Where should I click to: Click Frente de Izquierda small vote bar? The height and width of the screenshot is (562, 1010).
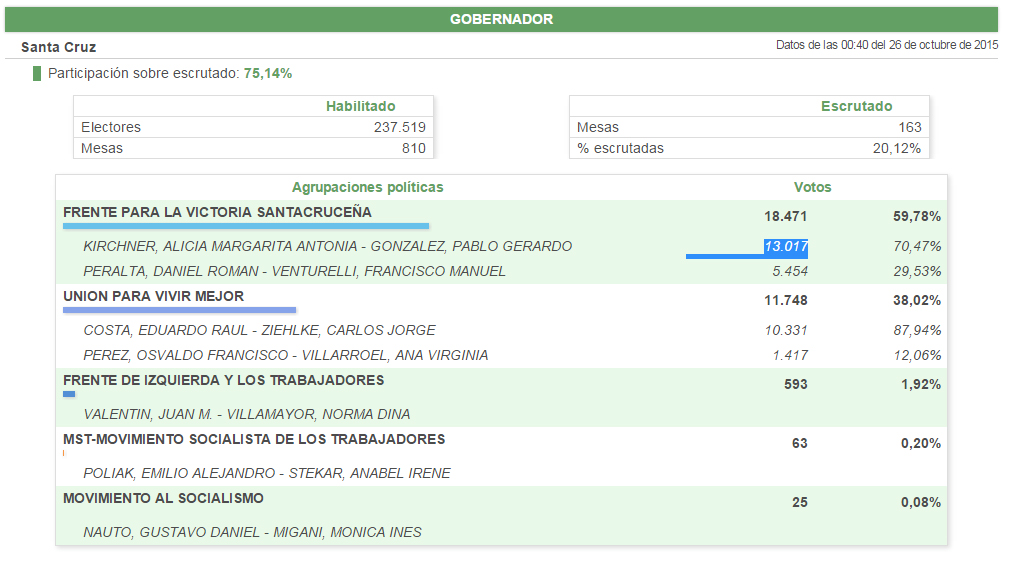pos(69,394)
